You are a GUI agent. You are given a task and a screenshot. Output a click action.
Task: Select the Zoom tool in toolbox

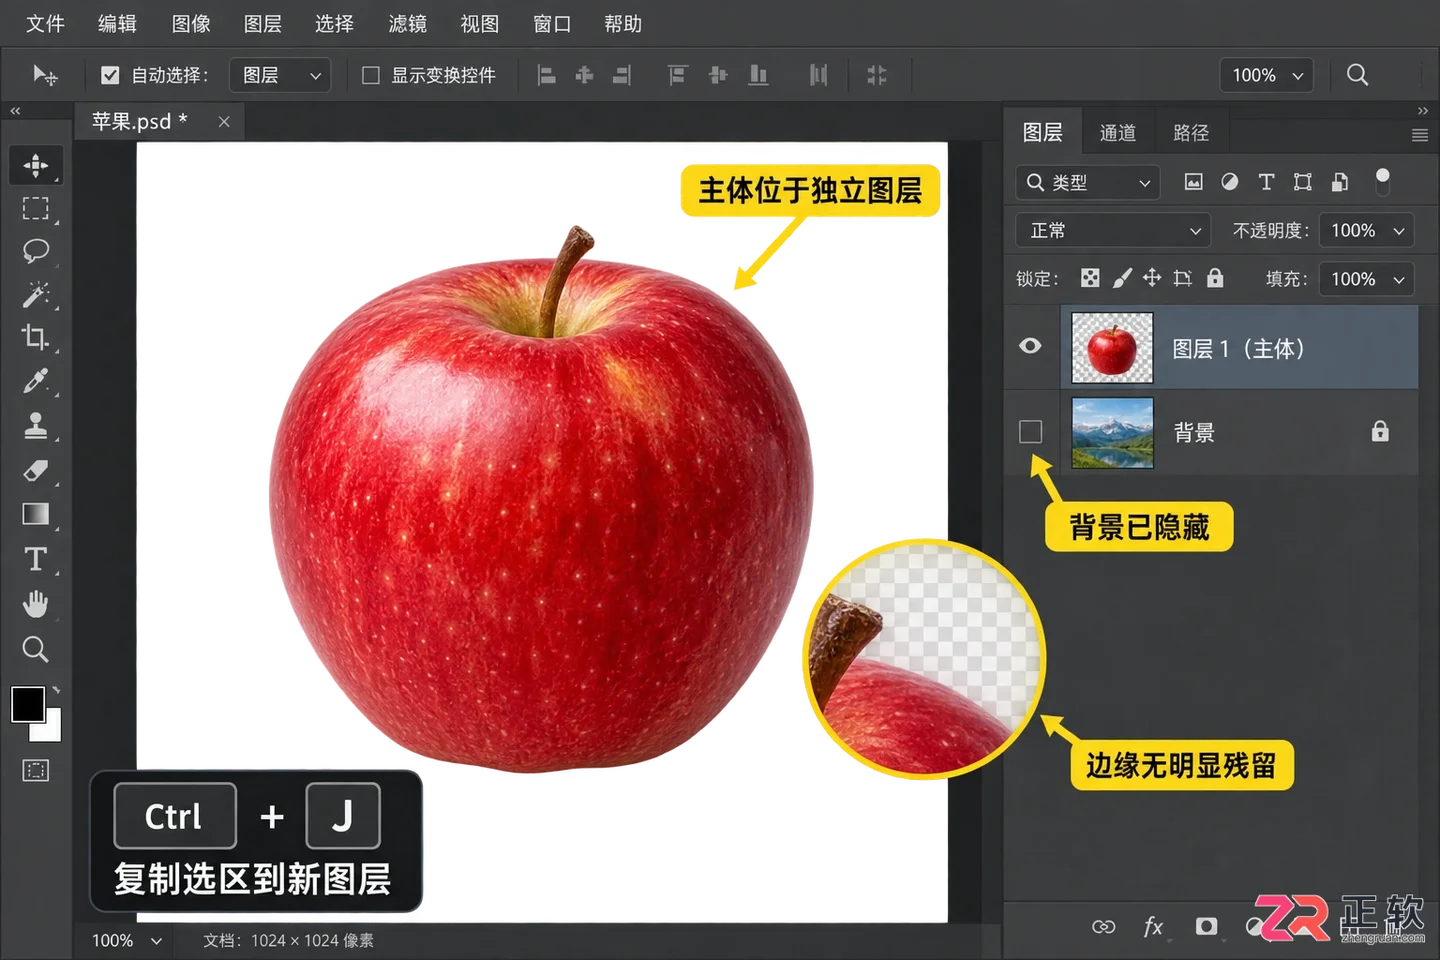36,650
